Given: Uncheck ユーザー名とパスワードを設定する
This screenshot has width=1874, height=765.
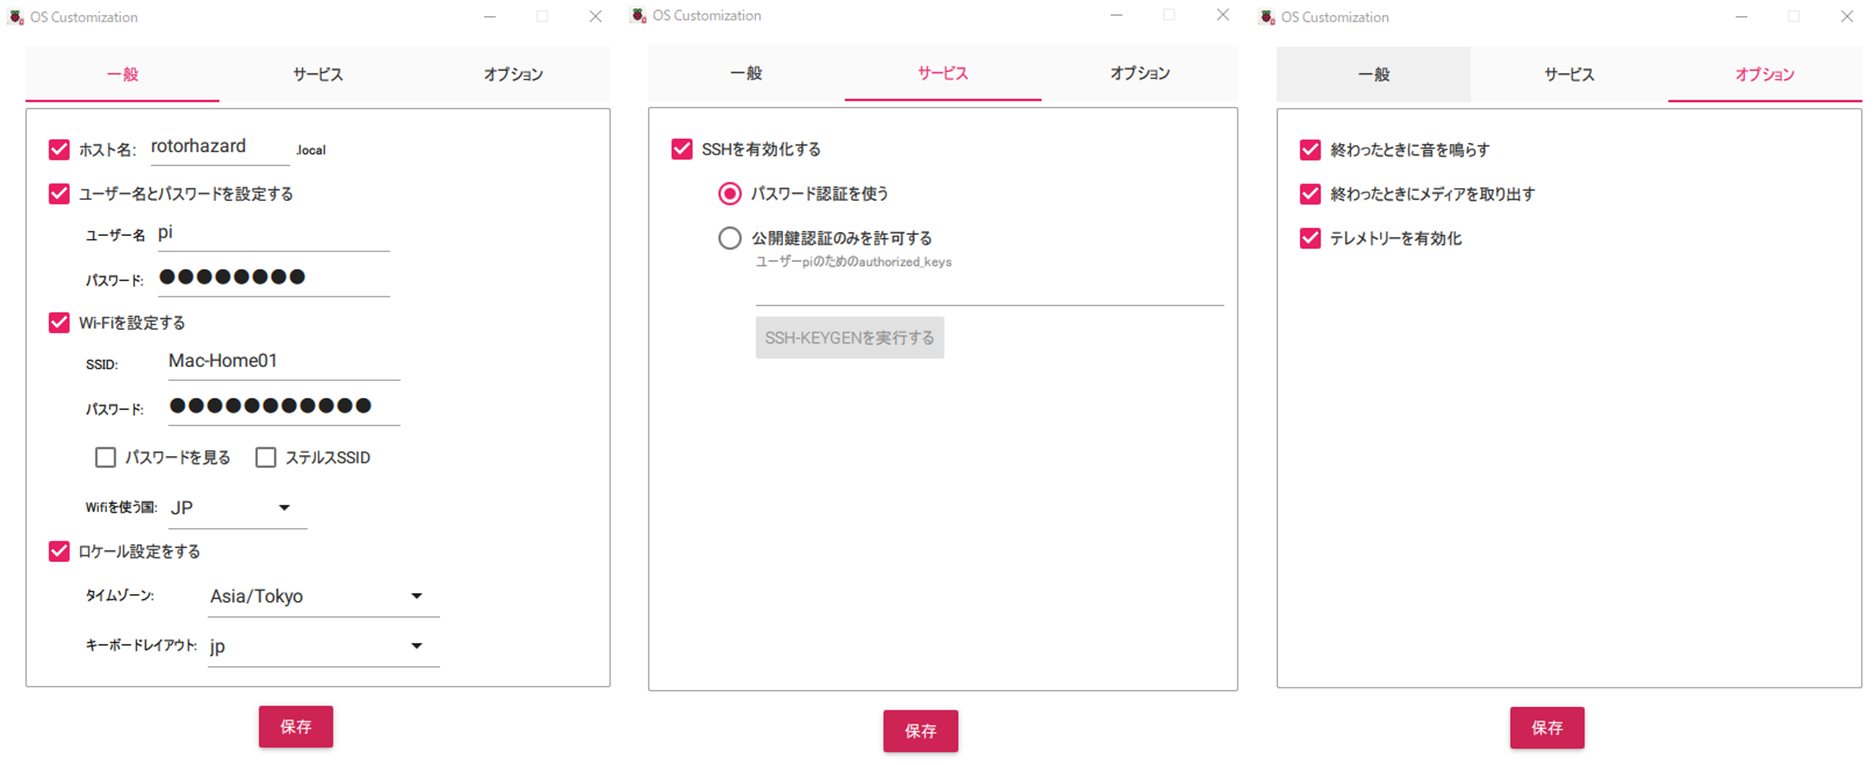Looking at the screenshot, I should pyautogui.click(x=59, y=194).
